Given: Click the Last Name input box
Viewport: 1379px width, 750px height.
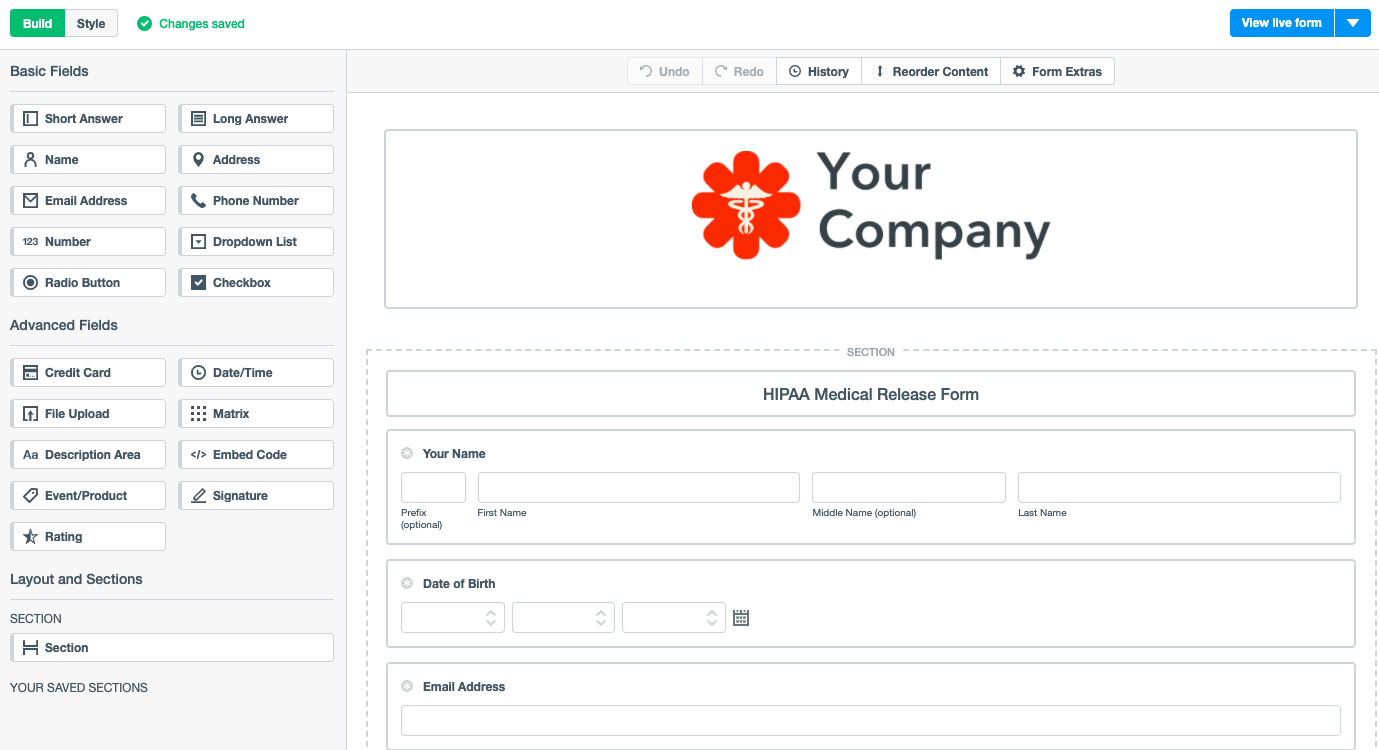Looking at the screenshot, I should pyautogui.click(x=1179, y=487).
